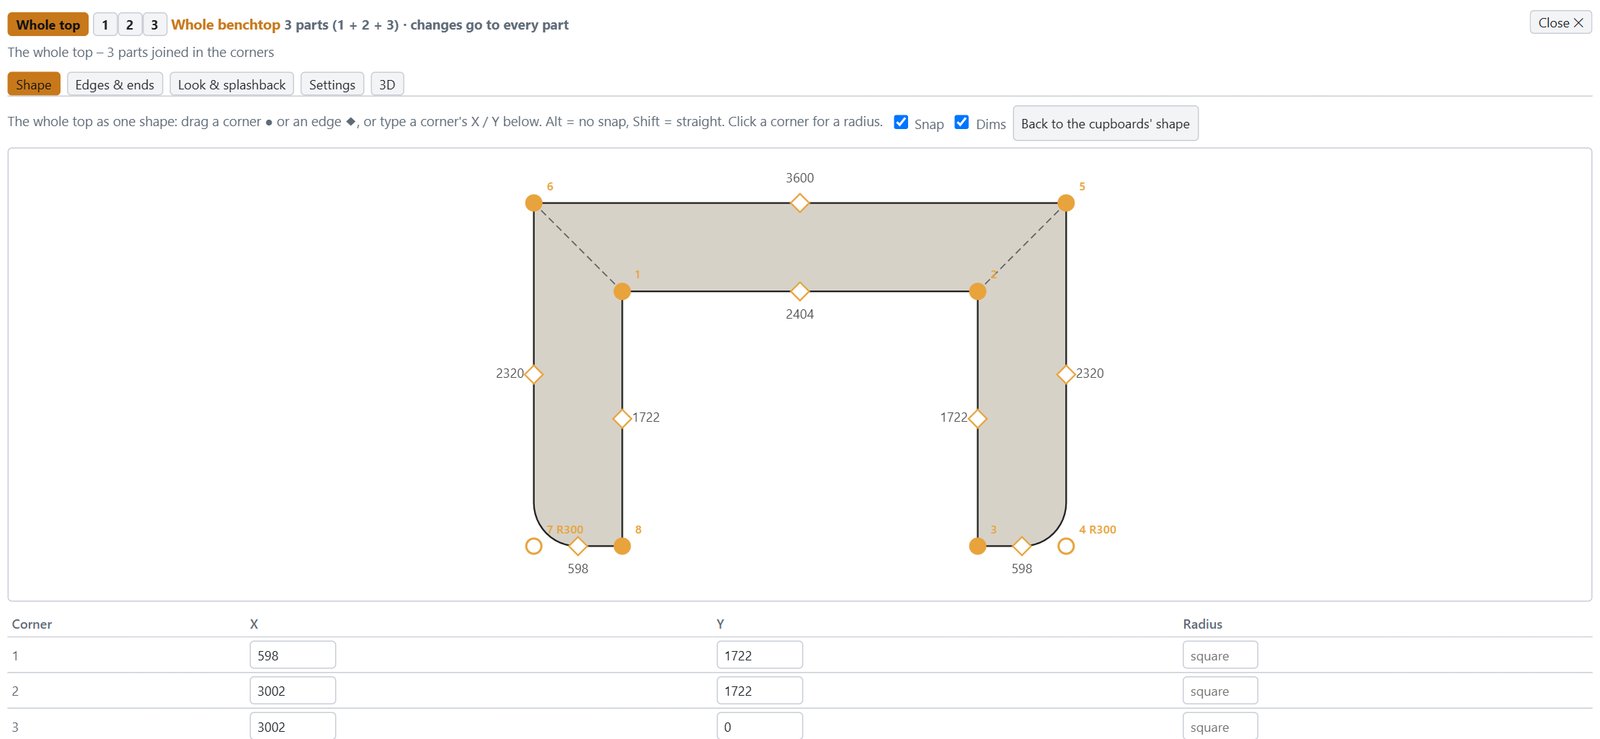
Task: Select benchtop part 1
Action: click(105, 24)
